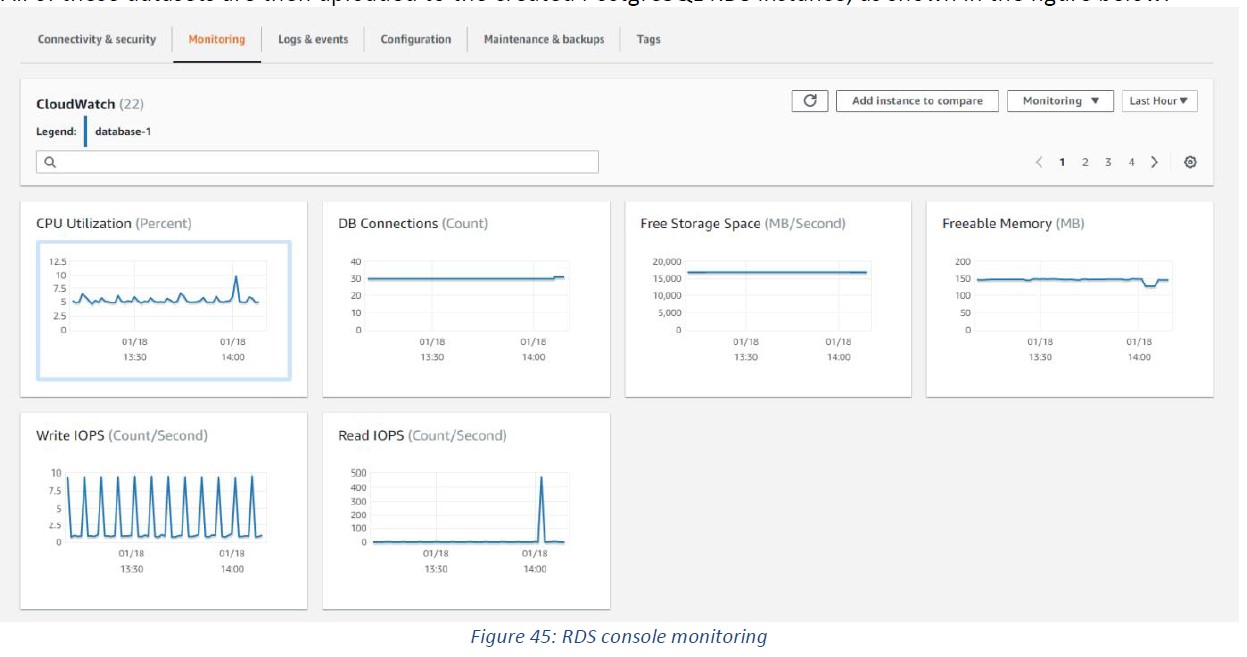Go to next metrics page arrow
Viewport: 1247px width, 657px height.
(1155, 162)
